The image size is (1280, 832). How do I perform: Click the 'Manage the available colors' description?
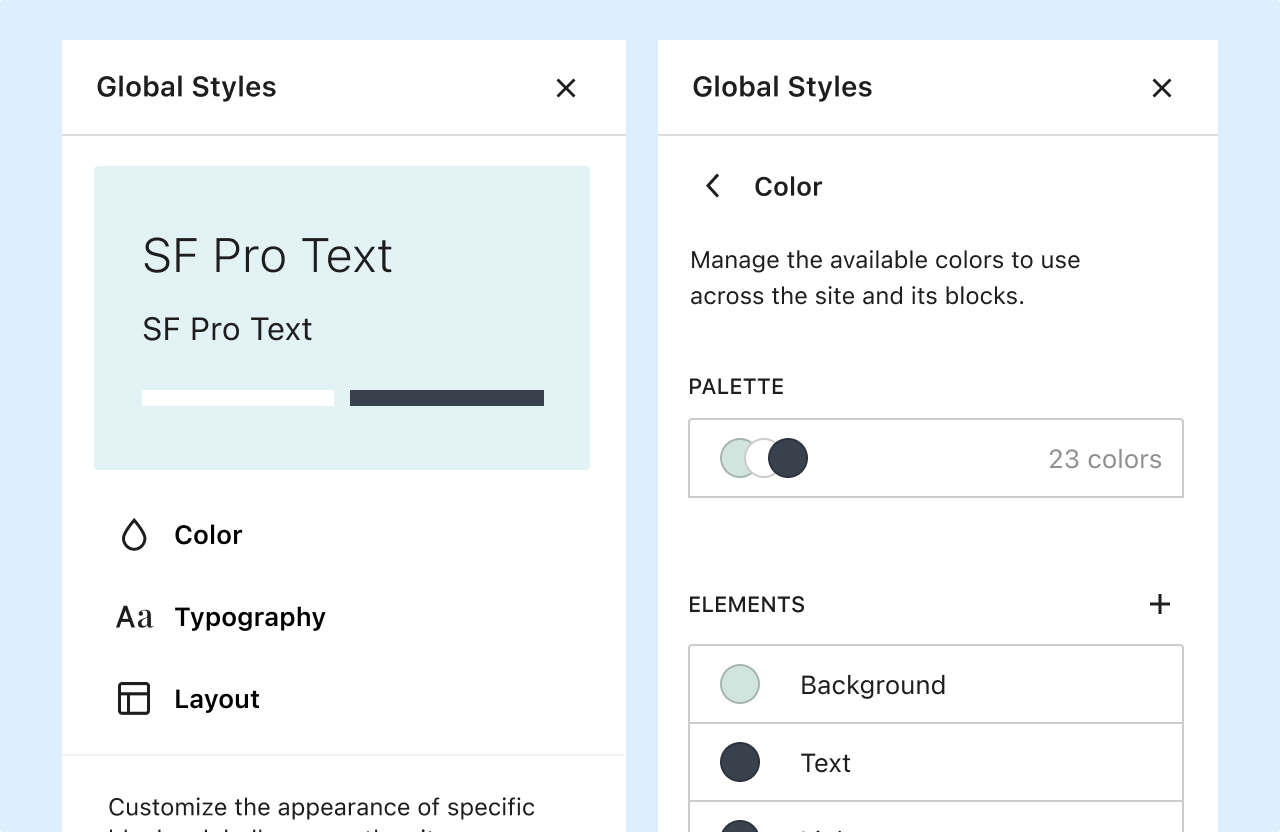click(x=885, y=278)
